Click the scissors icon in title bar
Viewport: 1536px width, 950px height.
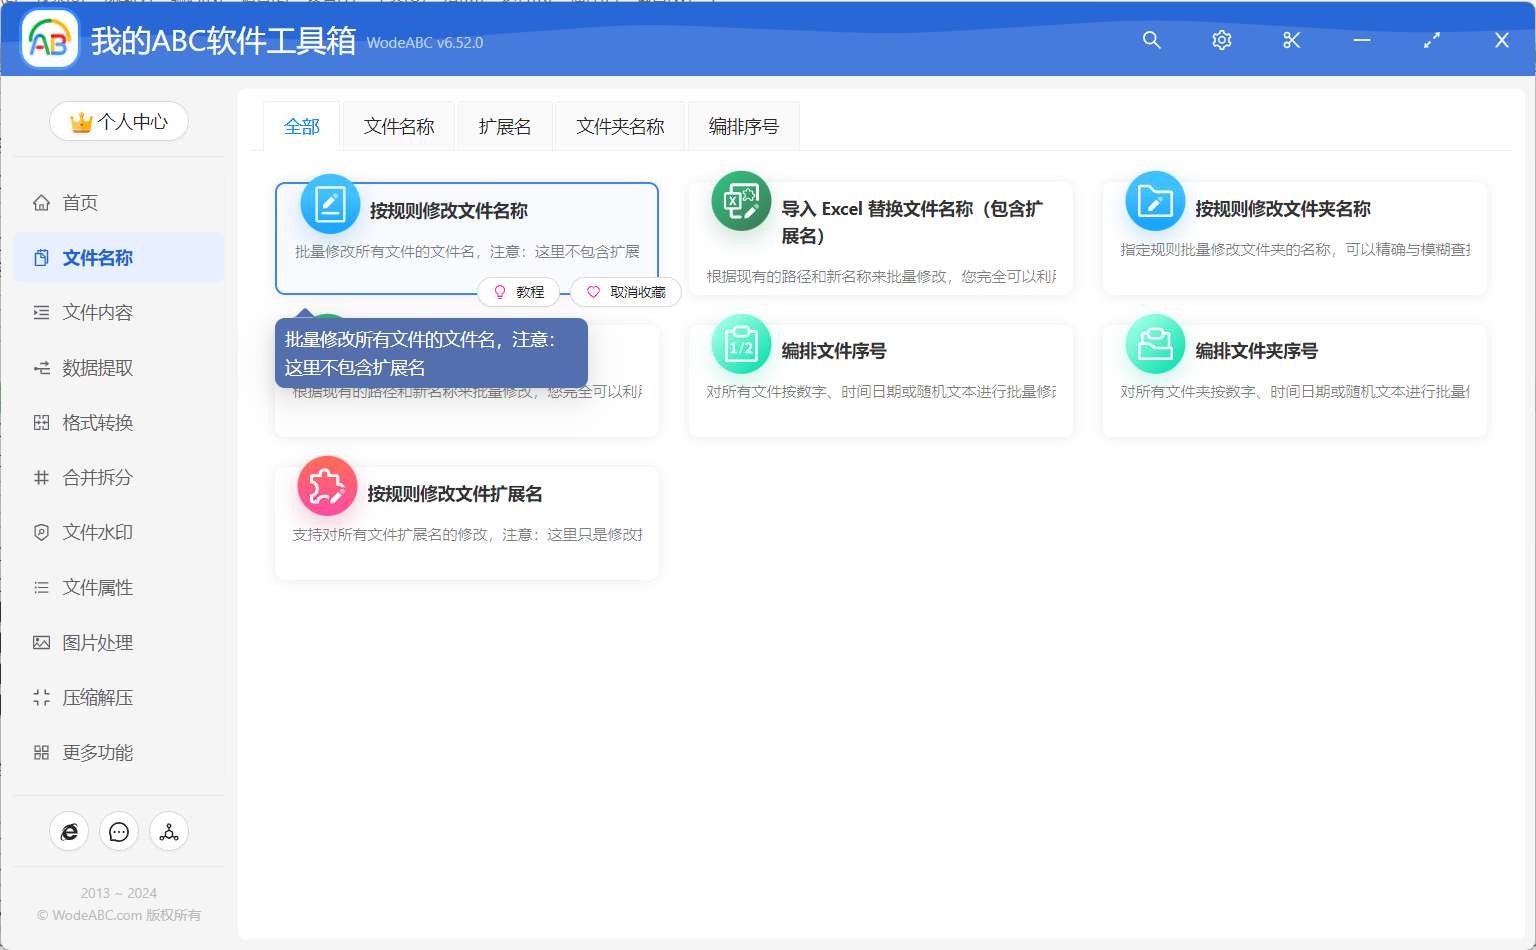point(1291,40)
